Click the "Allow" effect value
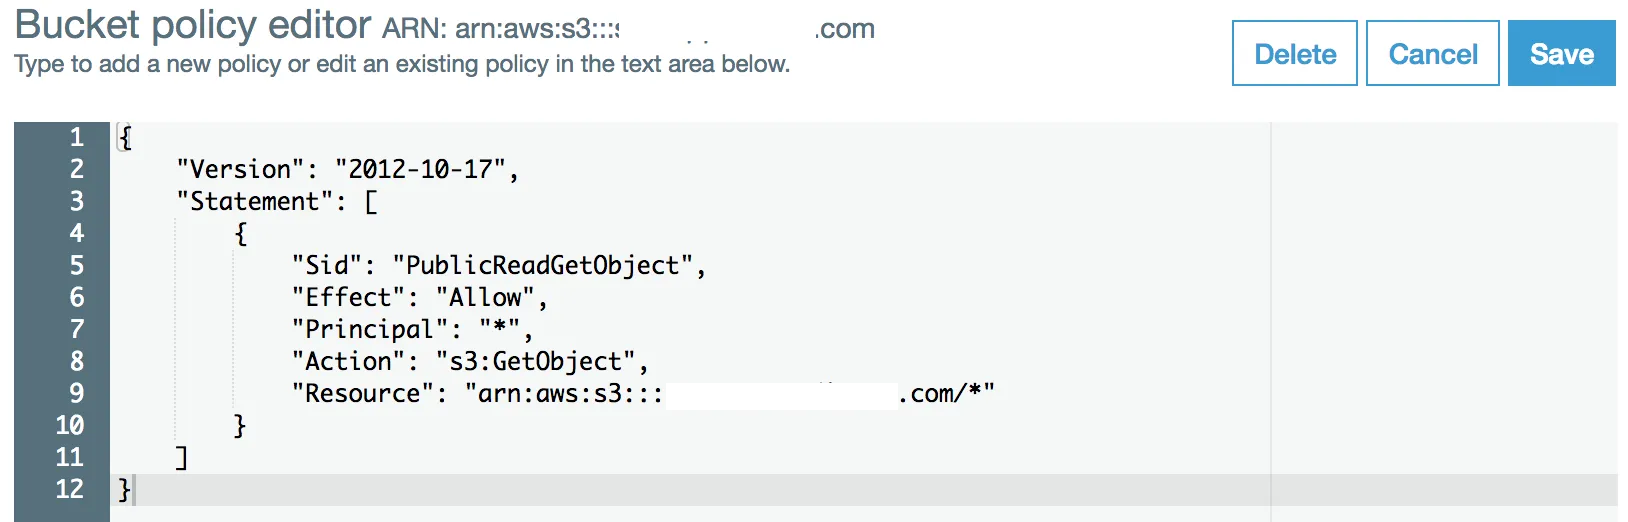 click(x=485, y=297)
